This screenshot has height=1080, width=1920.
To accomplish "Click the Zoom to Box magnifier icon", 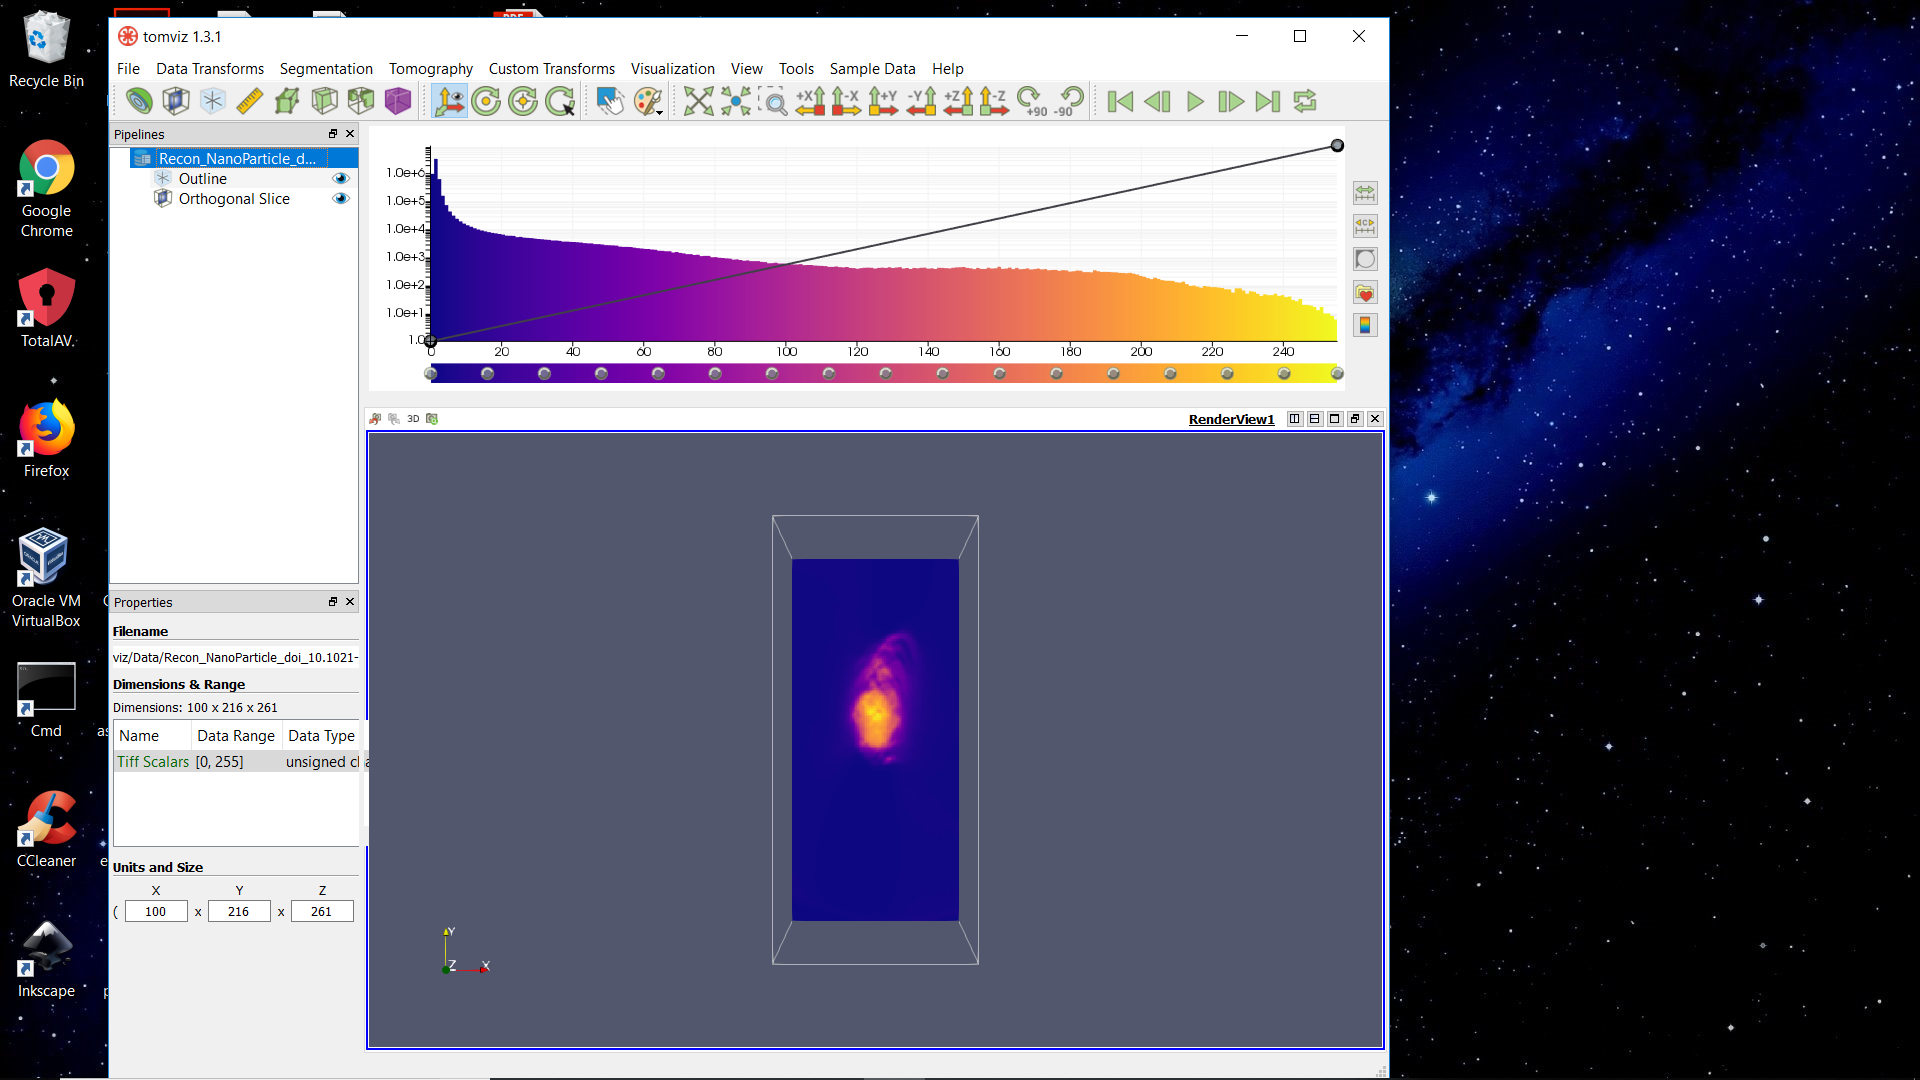I will pos(773,101).
